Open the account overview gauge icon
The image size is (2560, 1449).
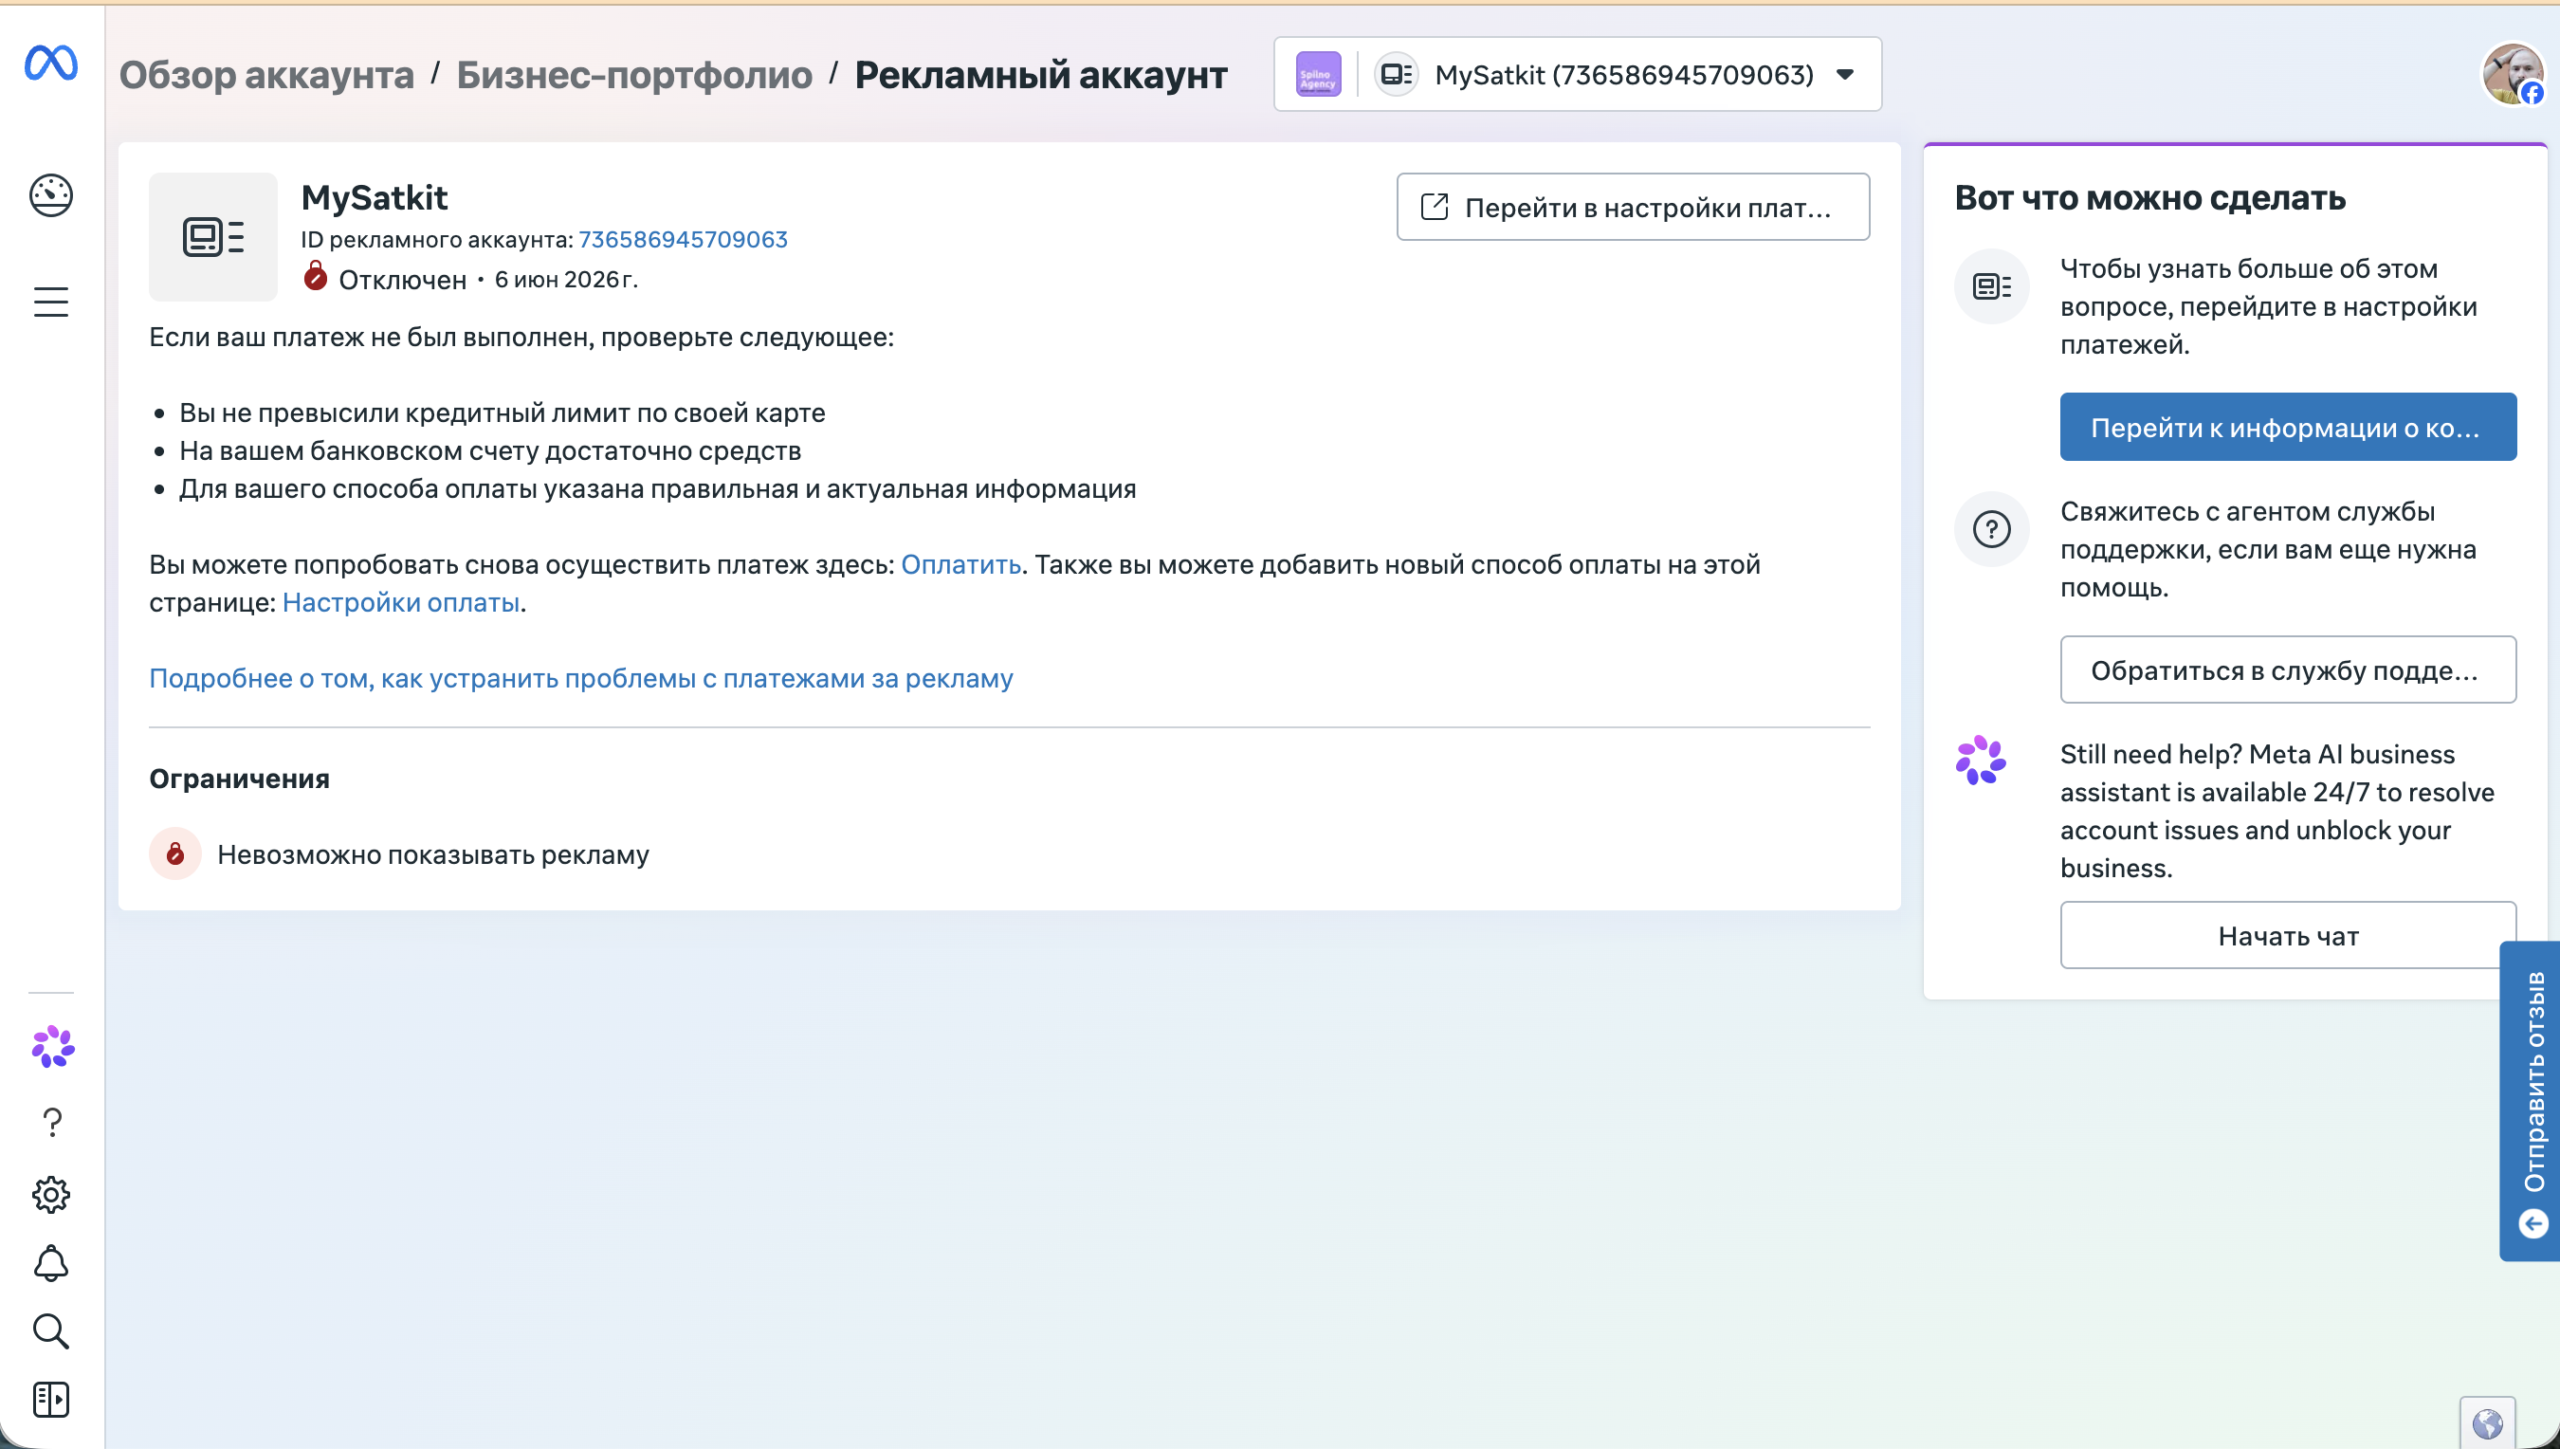(x=51, y=195)
